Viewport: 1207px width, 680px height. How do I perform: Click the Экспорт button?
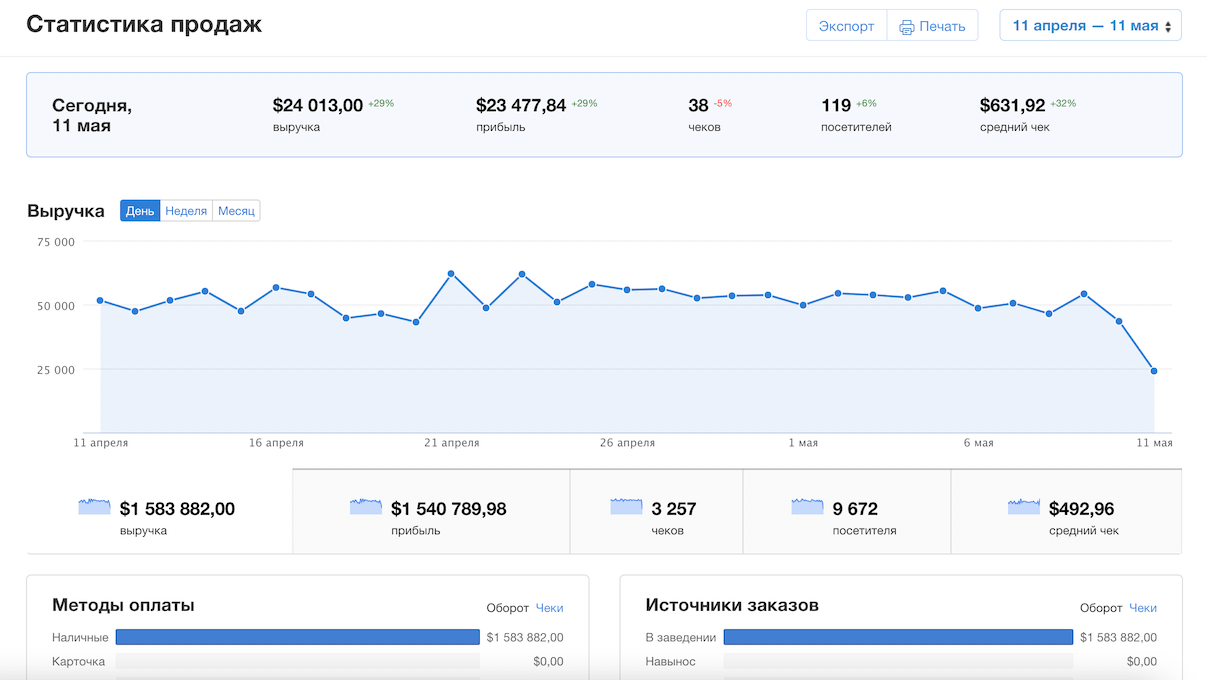click(x=846, y=26)
